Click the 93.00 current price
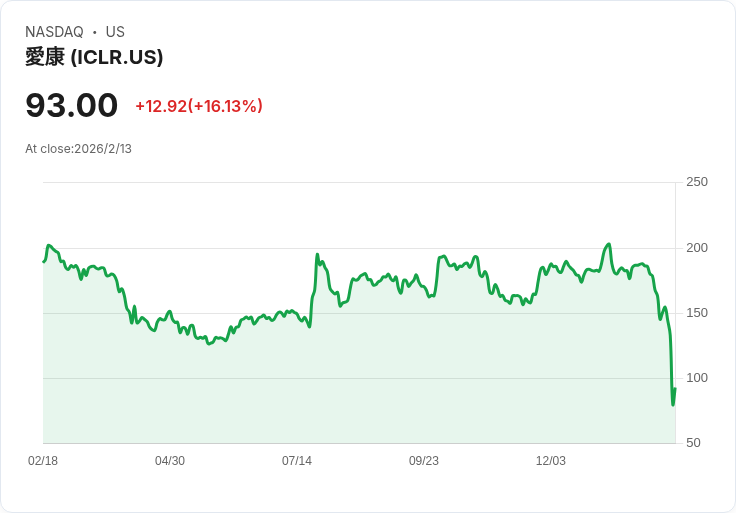 (71, 105)
